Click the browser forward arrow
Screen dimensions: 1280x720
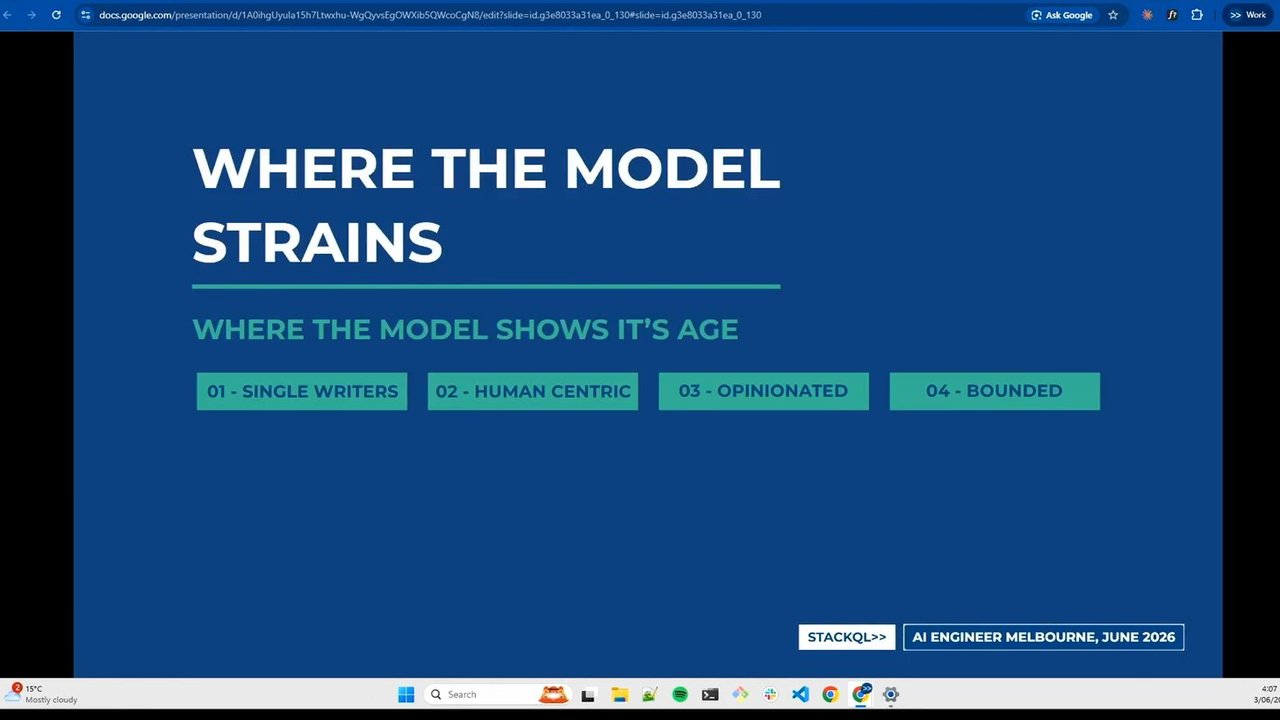pos(31,15)
